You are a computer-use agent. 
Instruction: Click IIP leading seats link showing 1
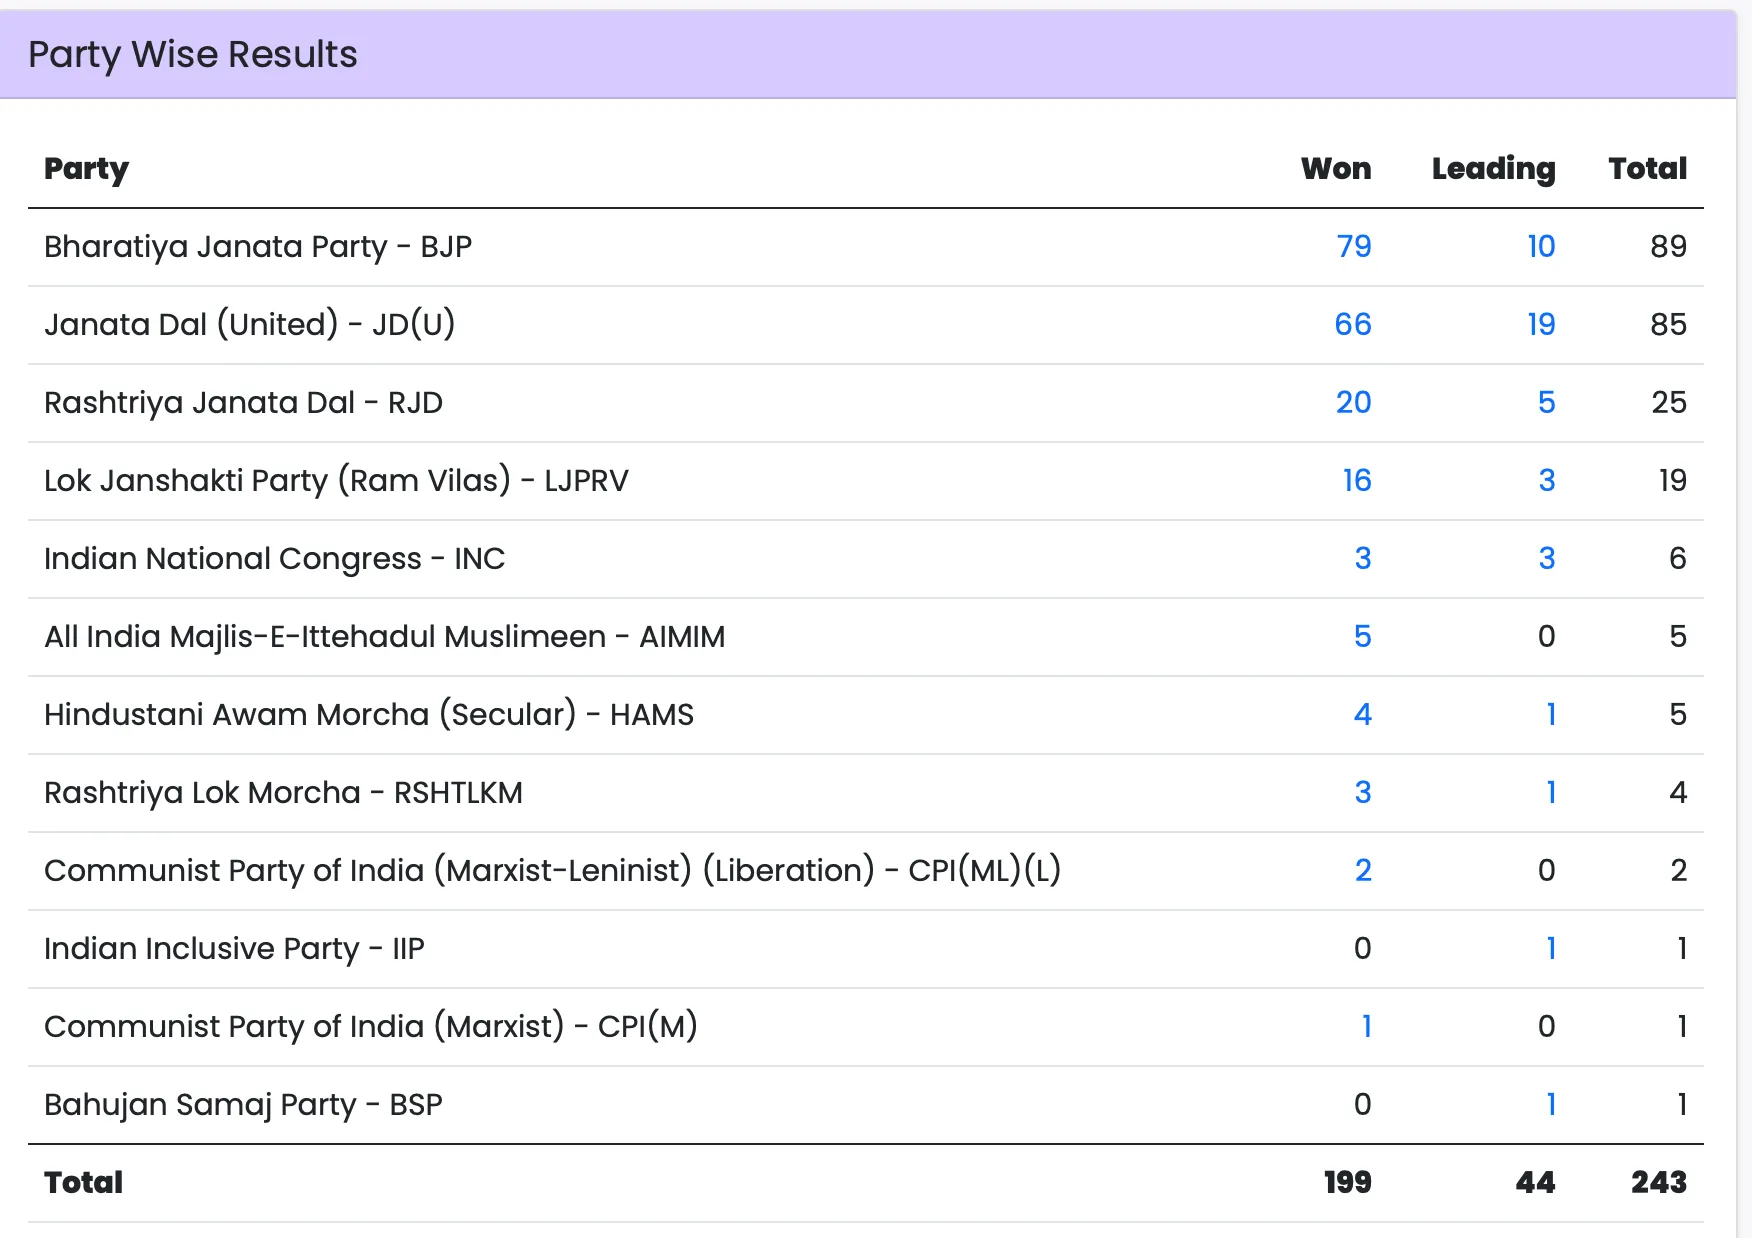pos(1550,948)
